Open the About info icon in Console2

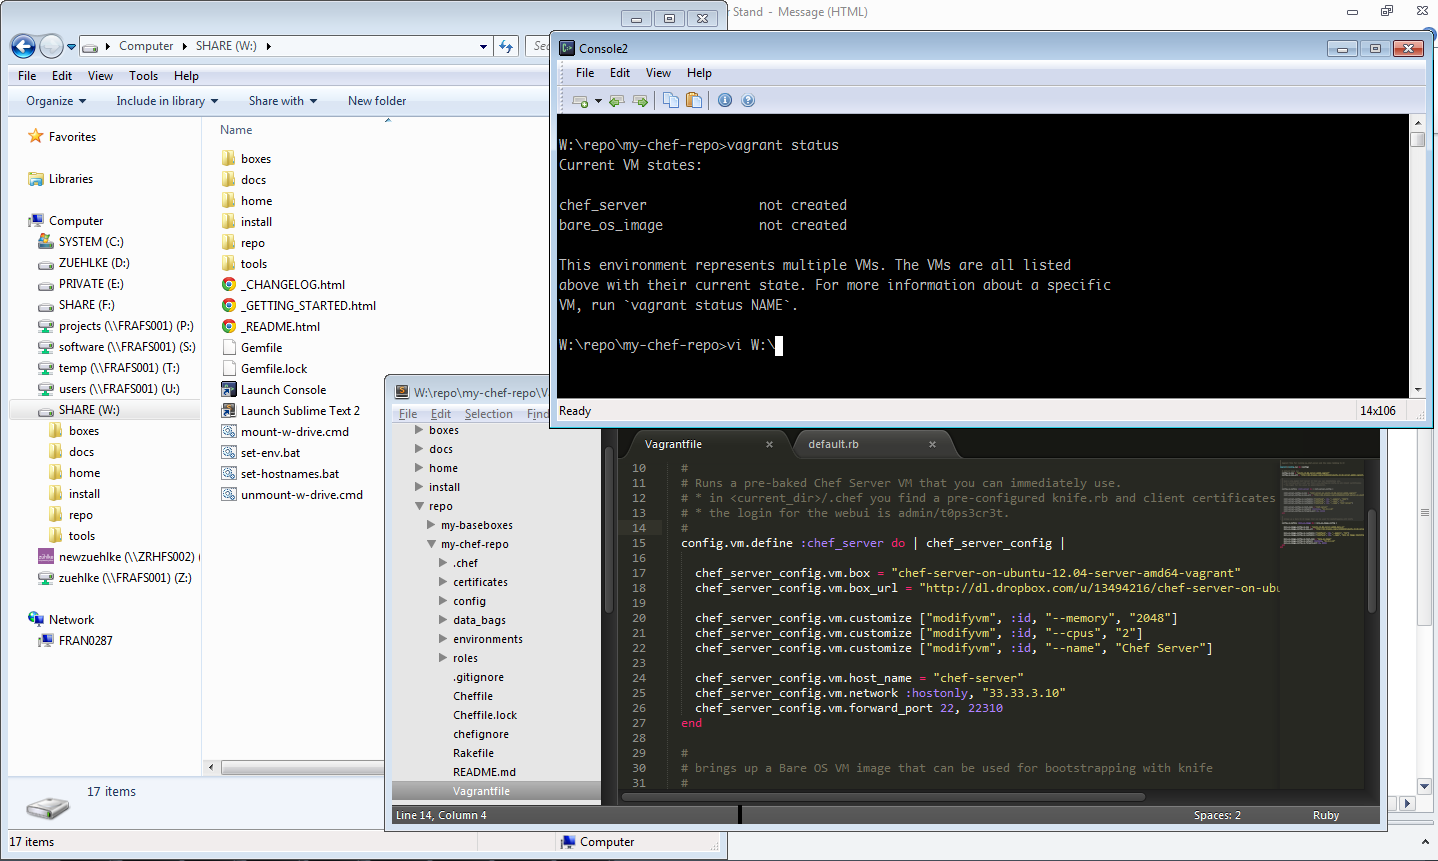coord(725,101)
